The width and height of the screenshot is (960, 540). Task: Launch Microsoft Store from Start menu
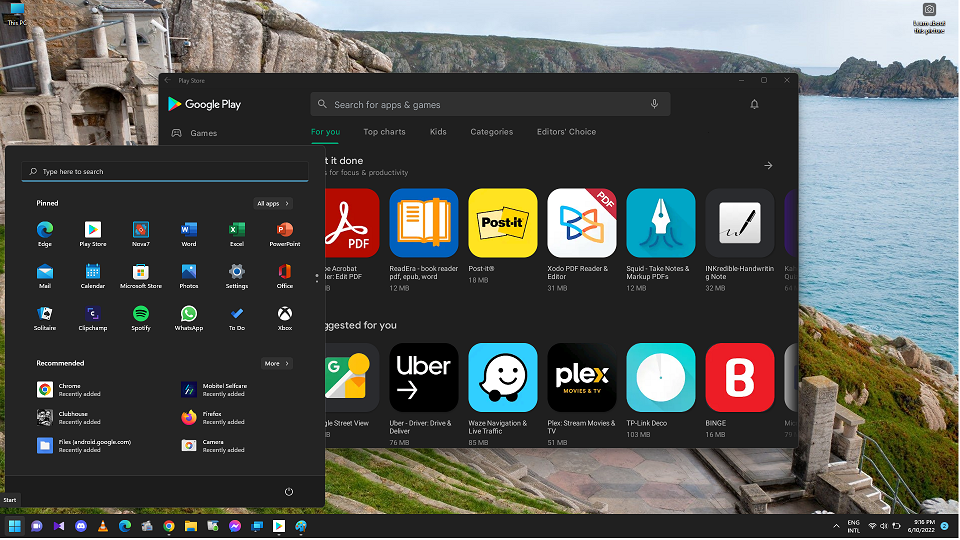pyautogui.click(x=141, y=276)
